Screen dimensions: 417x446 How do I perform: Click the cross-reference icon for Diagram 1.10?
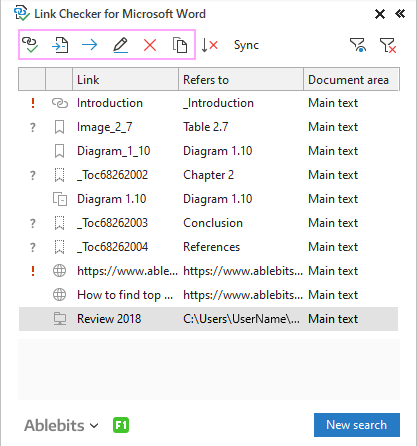point(60,199)
